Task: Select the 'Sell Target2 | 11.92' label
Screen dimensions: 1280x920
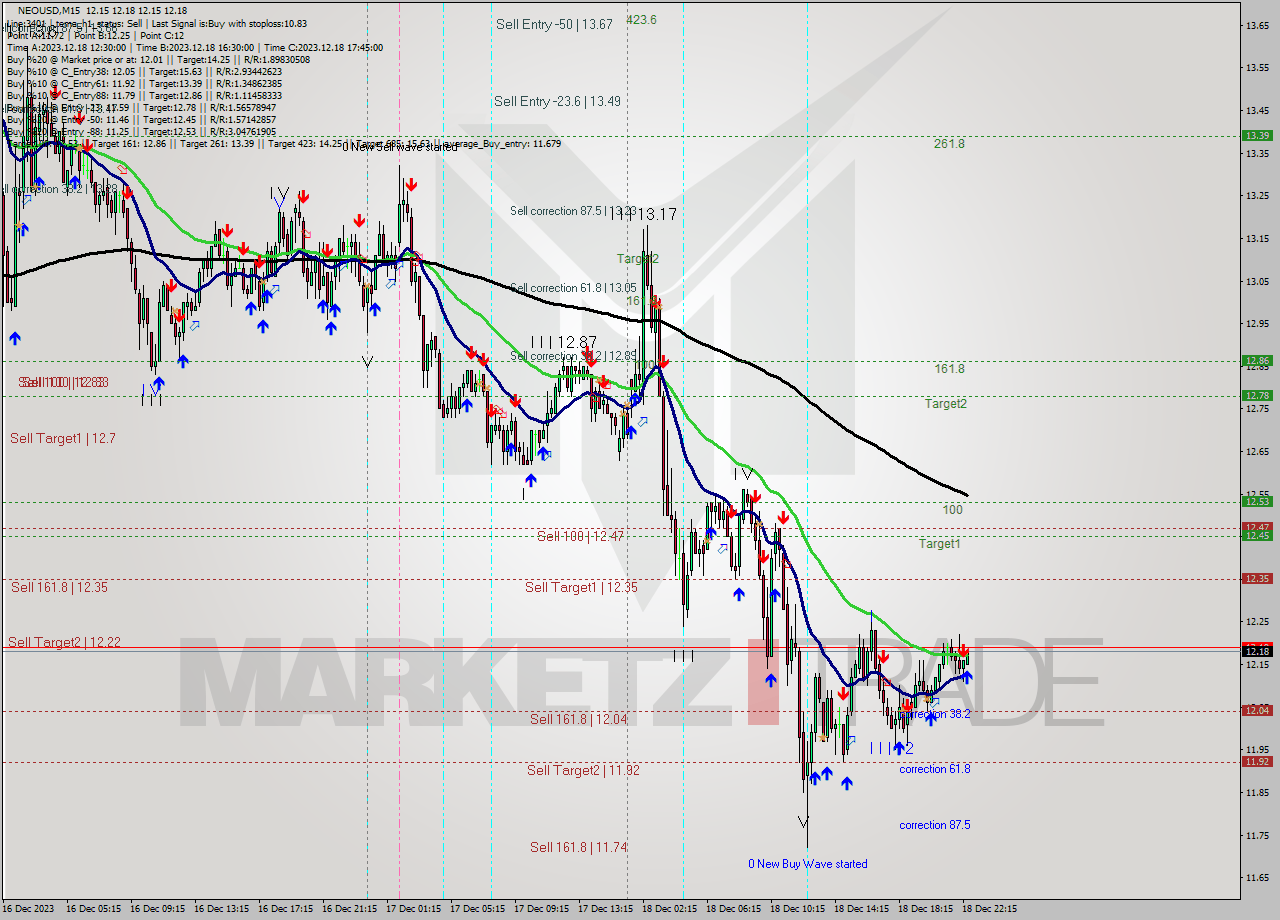Action: coord(583,770)
